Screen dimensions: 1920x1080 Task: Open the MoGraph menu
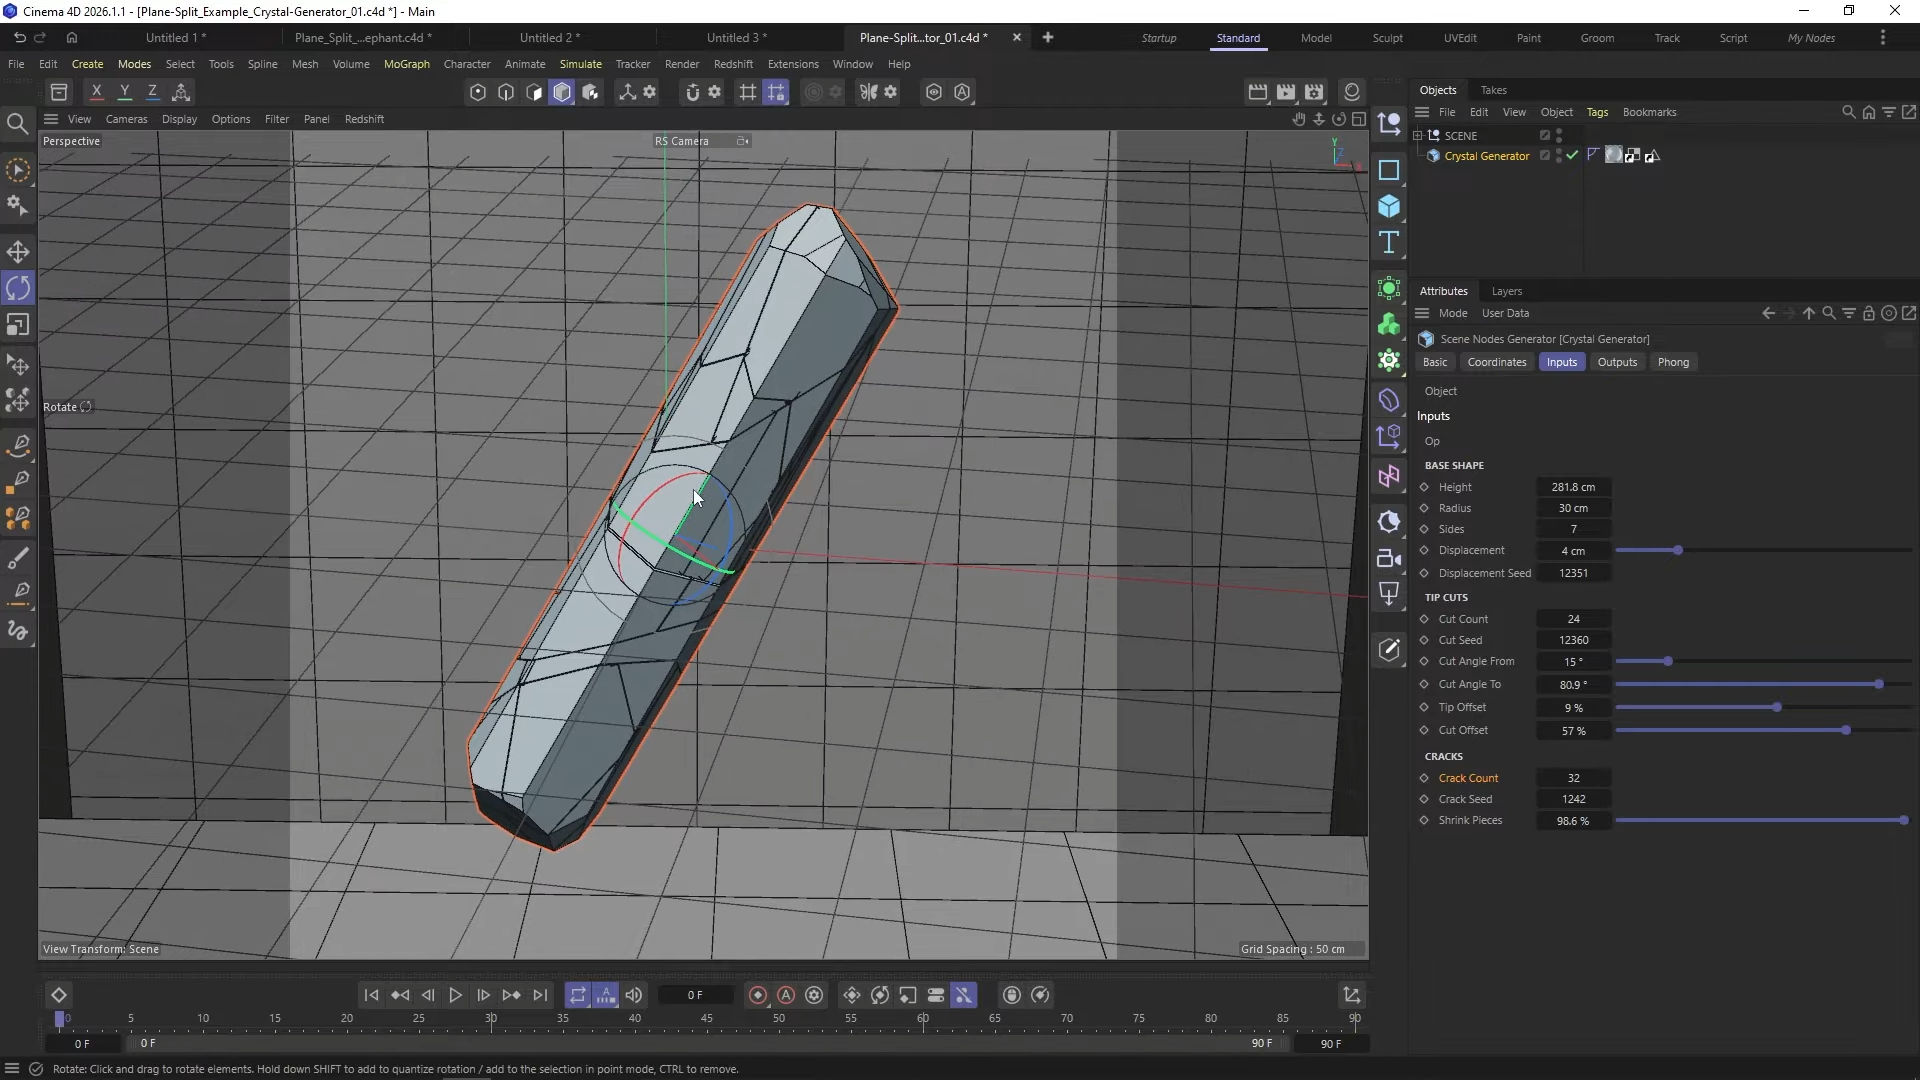tap(406, 64)
